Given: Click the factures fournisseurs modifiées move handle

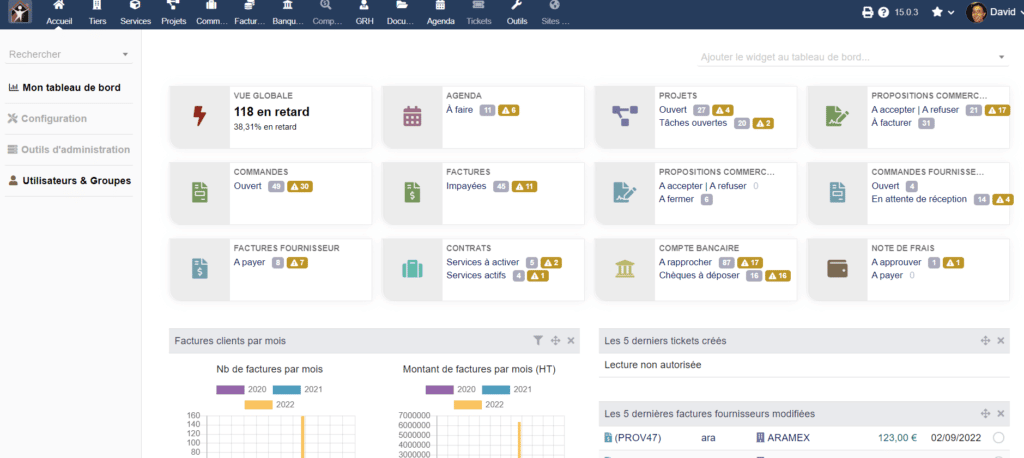Looking at the screenshot, I should pos(985,414).
